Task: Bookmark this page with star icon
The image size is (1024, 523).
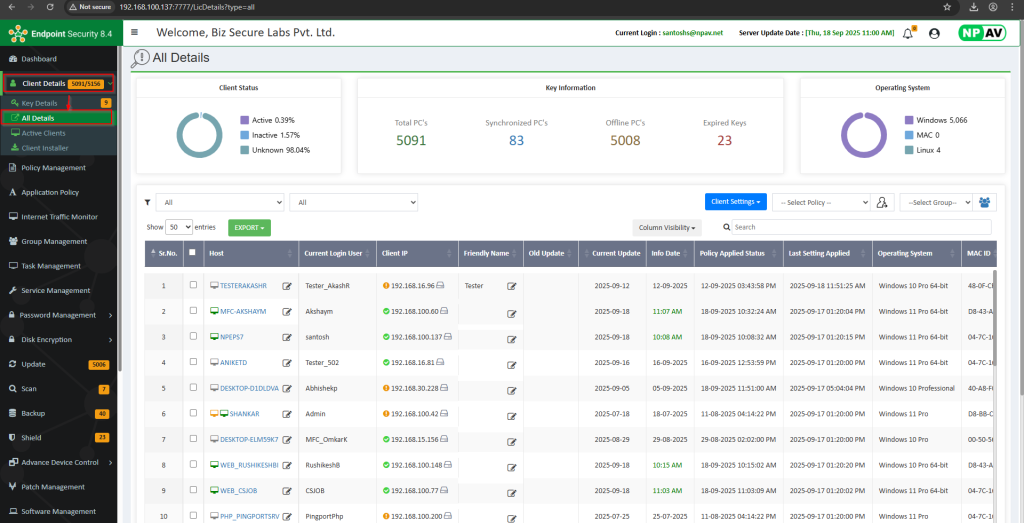Action: tap(946, 7)
